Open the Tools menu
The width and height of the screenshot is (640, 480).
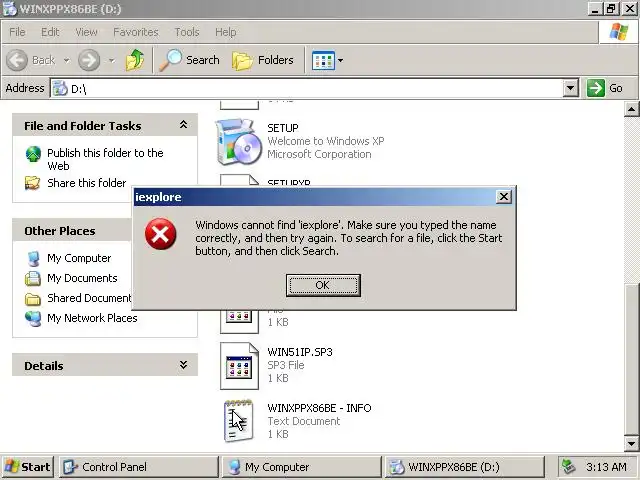pos(187,32)
